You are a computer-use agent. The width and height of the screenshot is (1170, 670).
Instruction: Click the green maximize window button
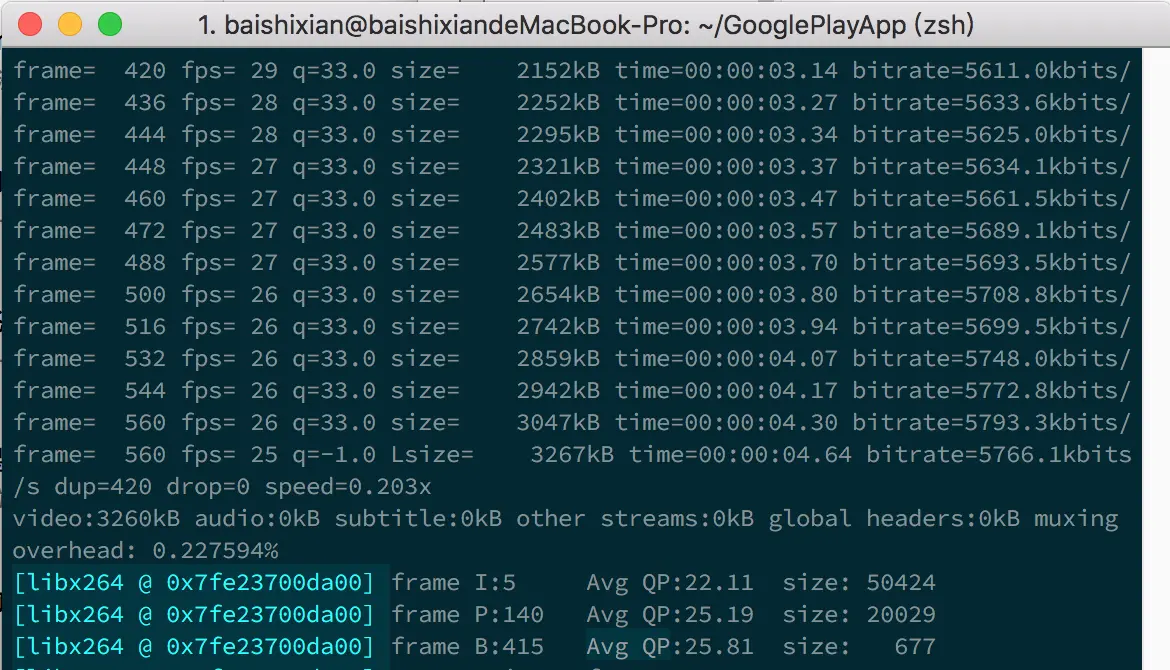[x=109, y=24]
